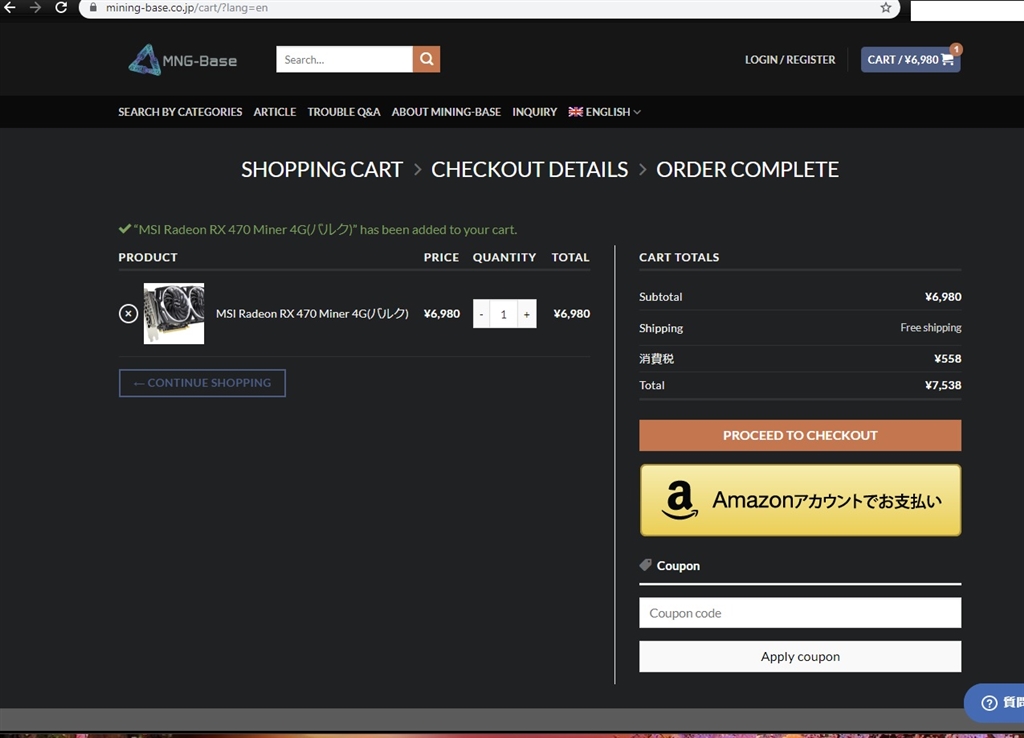Click the MNG-Base logo
The height and width of the screenshot is (738, 1024).
coord(182,60)
